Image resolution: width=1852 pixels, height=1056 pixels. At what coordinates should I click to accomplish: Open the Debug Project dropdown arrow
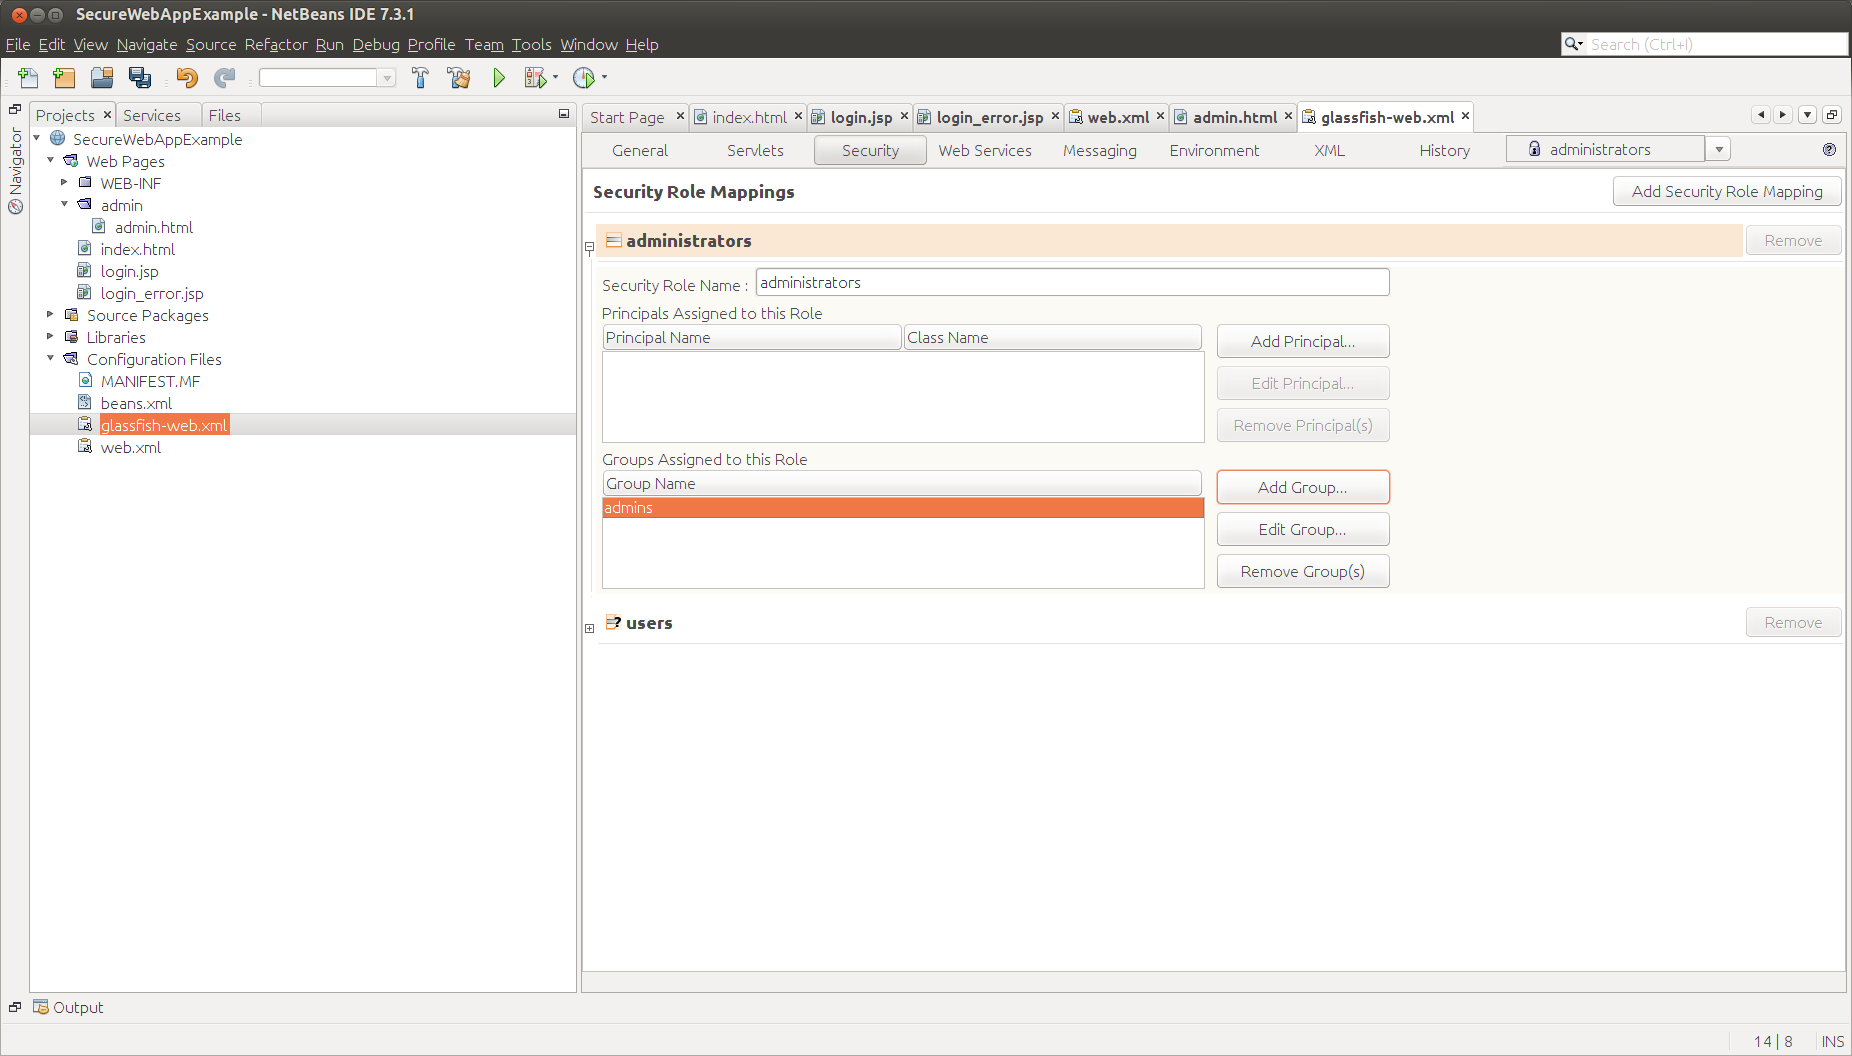pos(556,77)
